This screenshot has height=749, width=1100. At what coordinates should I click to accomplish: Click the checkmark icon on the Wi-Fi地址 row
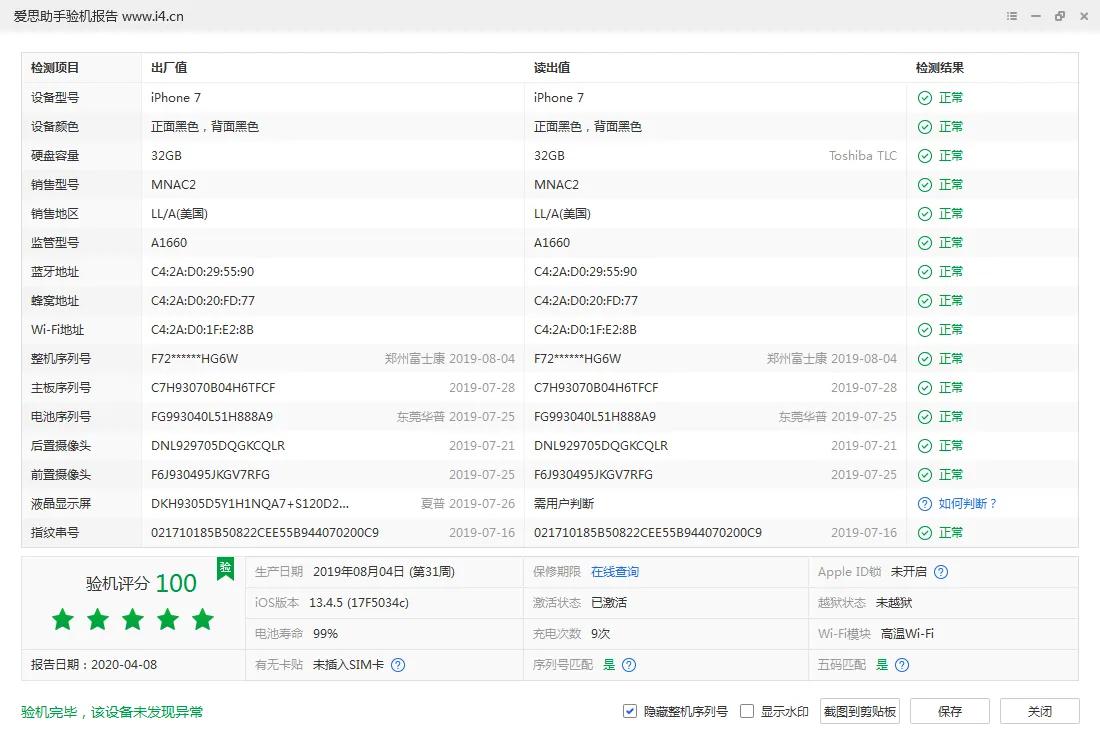(924, 329)
